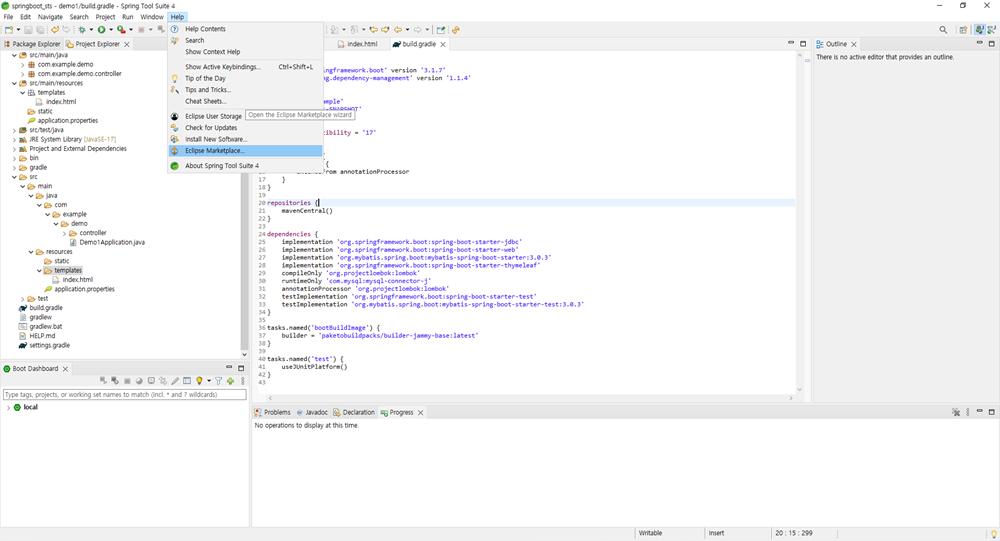This screenshot has height=541, width=1000.
Task: Click the Back navigation arrow in toolbar
Action: pos(397,29)
